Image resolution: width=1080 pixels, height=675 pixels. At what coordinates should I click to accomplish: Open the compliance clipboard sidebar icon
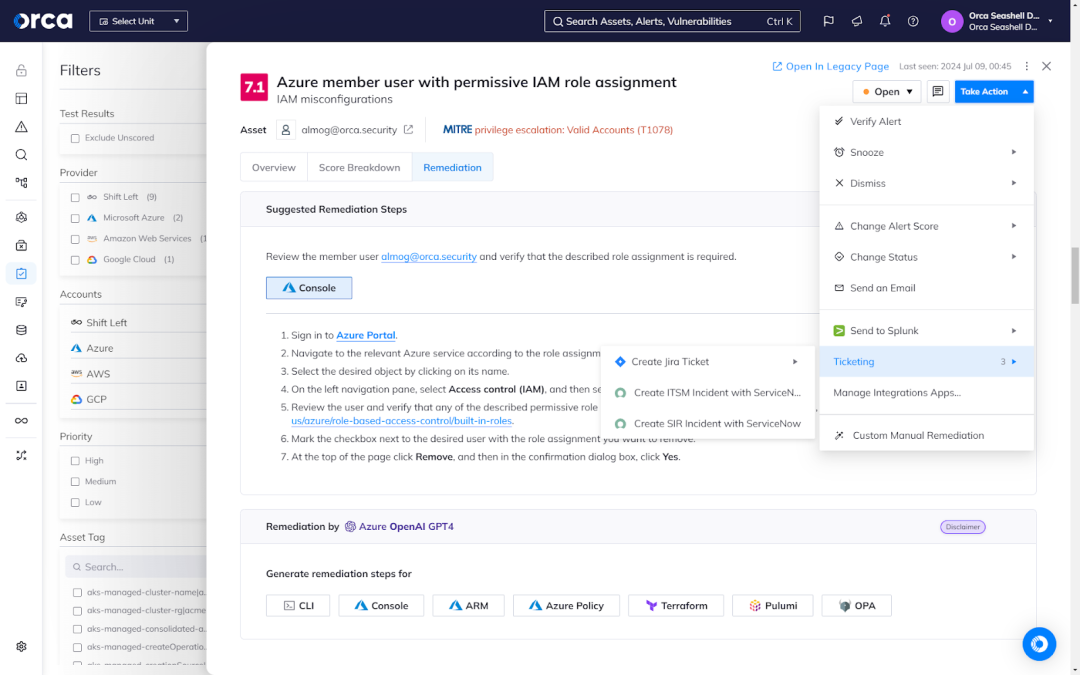pyautogui.click(x=21, y=273)
